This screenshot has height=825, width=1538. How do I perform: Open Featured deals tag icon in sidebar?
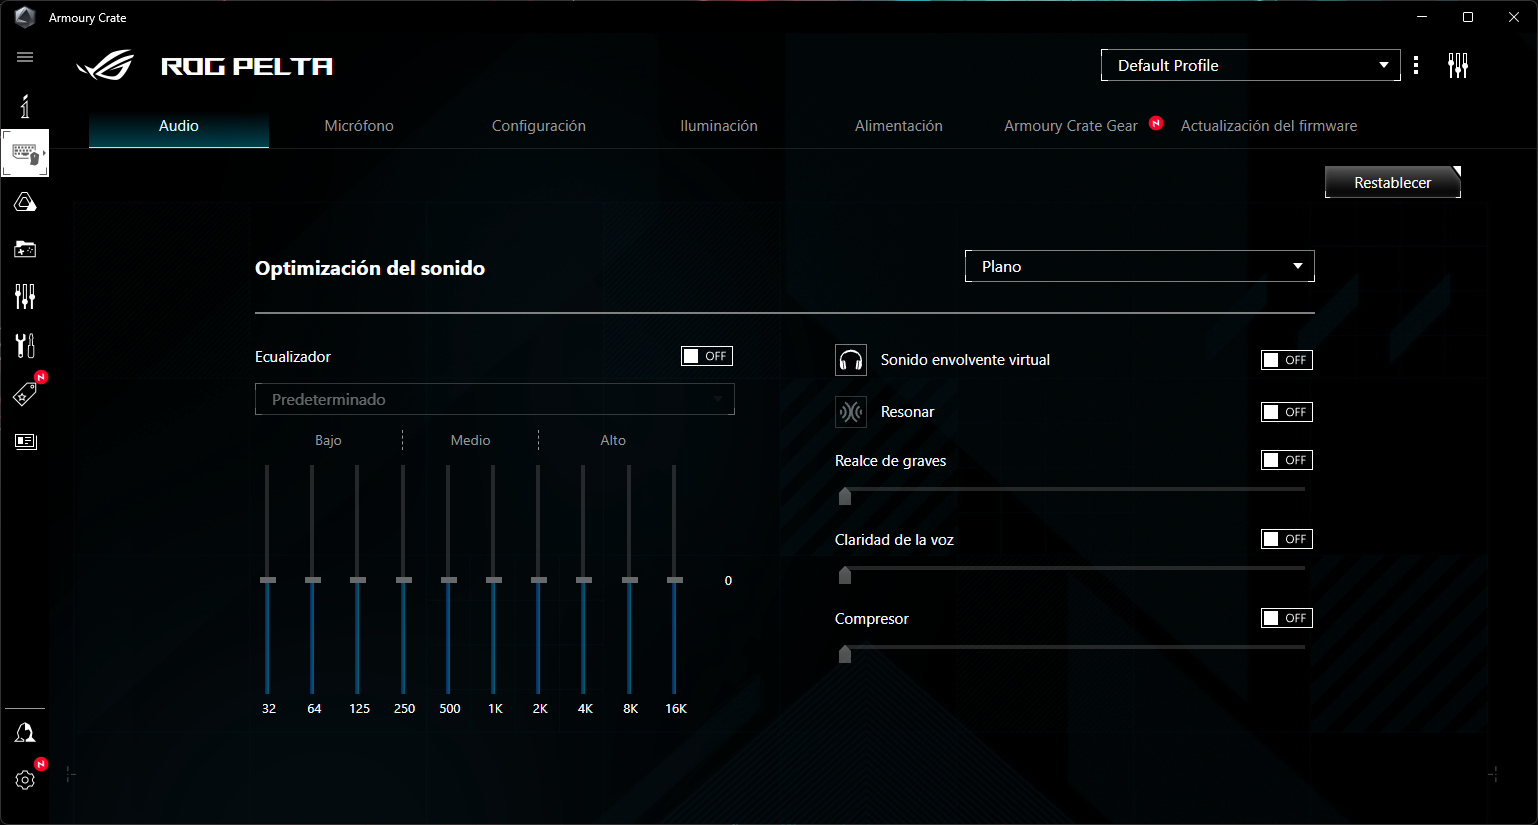coord(25,394)
